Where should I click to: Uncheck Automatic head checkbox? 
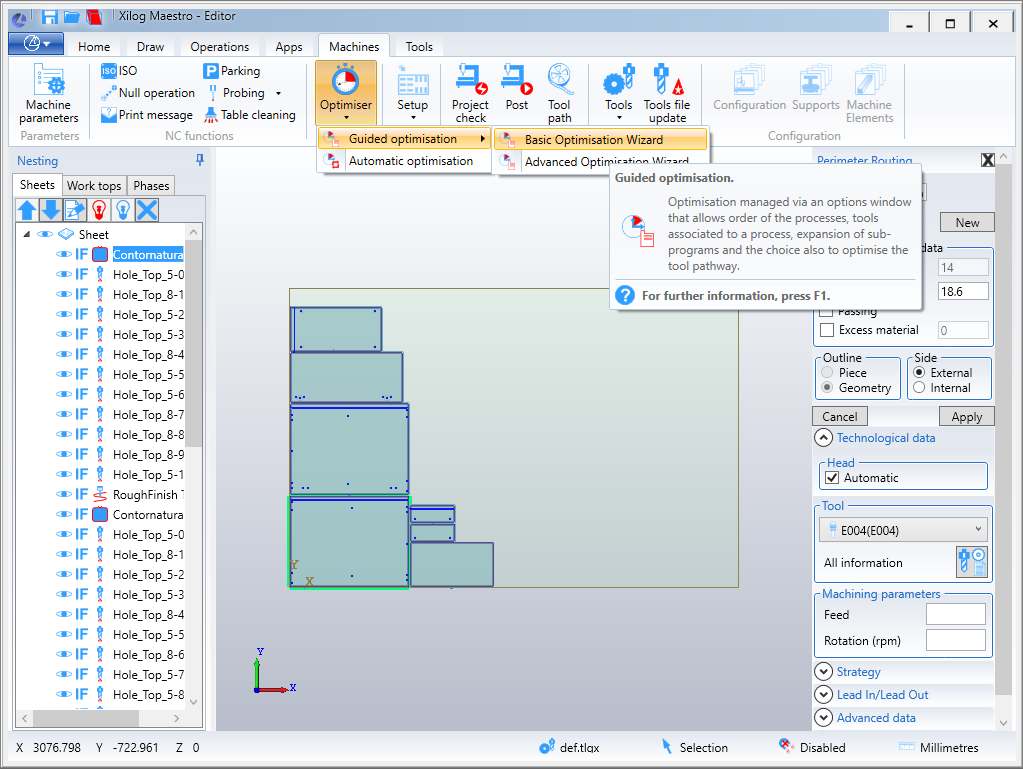tap(832, 477)
